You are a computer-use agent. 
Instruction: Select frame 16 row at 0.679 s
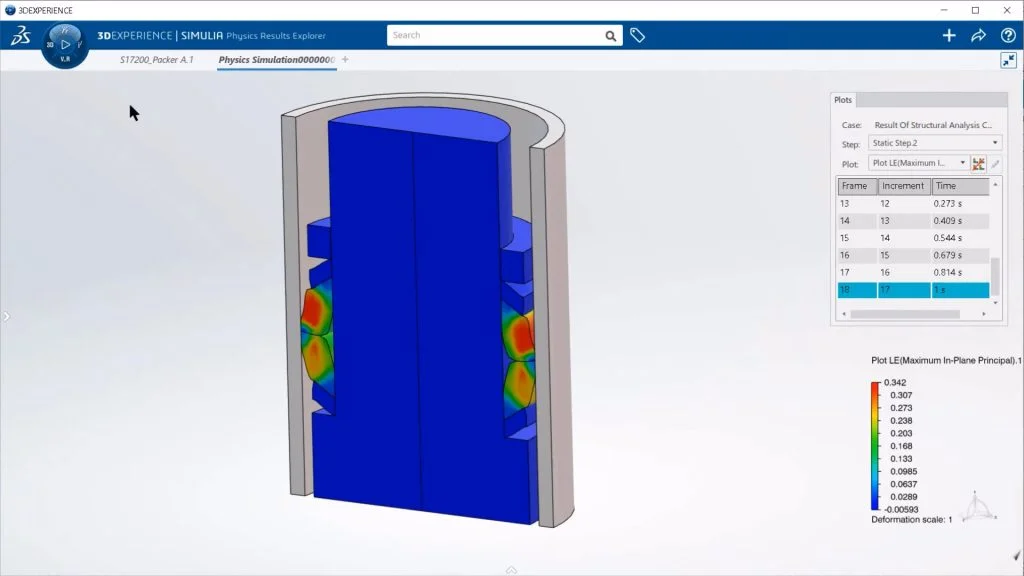point(913,255)
